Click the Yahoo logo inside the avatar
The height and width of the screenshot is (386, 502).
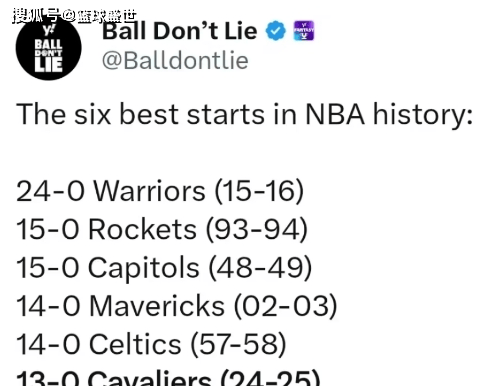click(48, 29)
